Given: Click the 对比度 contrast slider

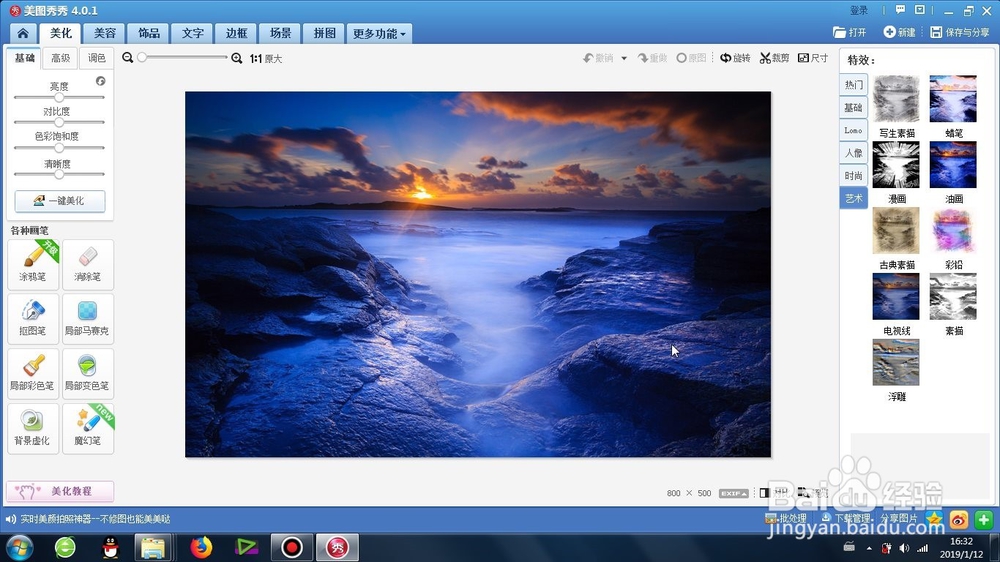Looking at the screenshot, I should pos(59,122).
